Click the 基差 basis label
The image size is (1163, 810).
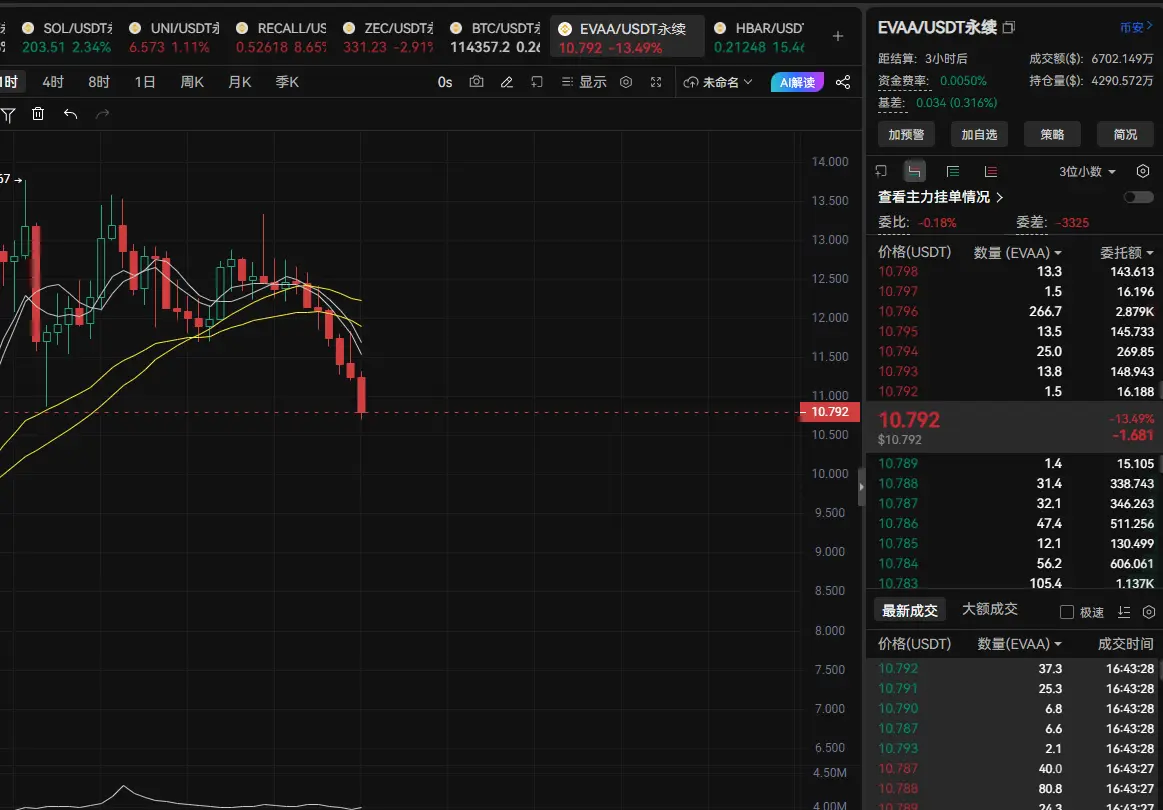click(x=893, y=103)
